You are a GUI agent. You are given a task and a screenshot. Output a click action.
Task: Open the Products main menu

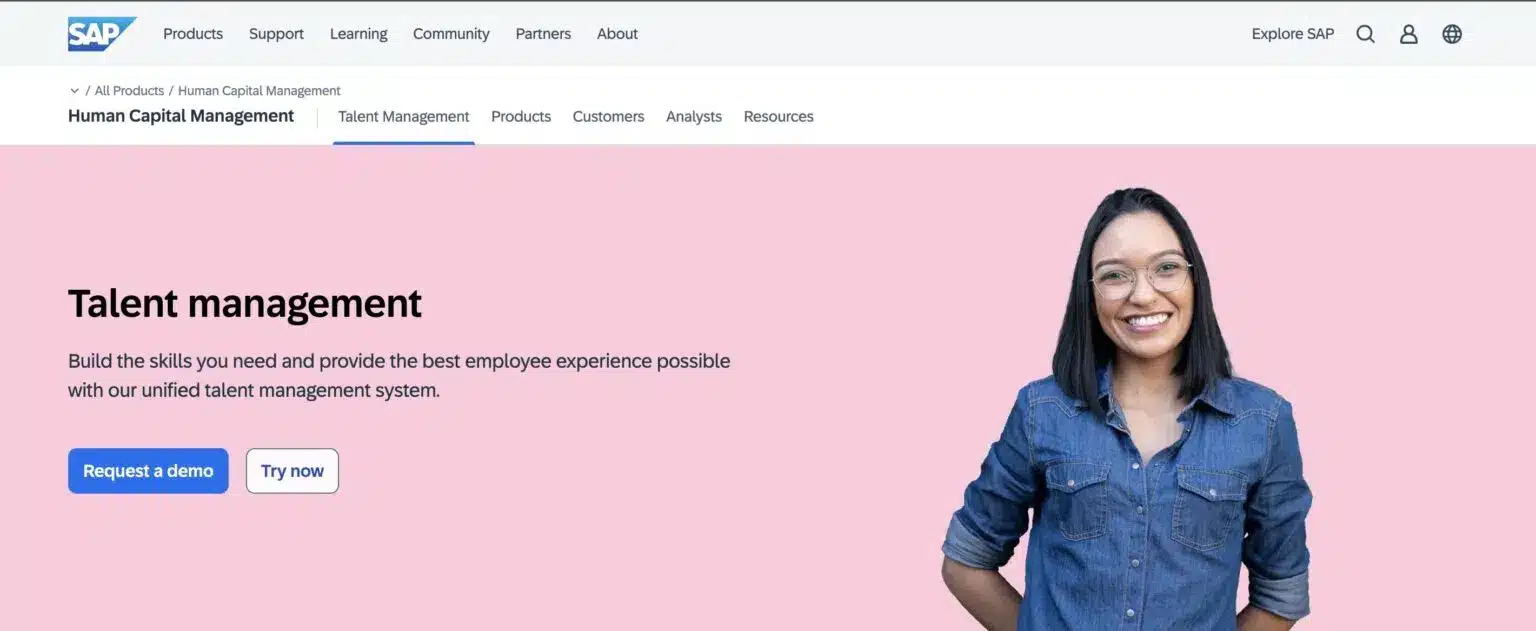coord(193,34)
